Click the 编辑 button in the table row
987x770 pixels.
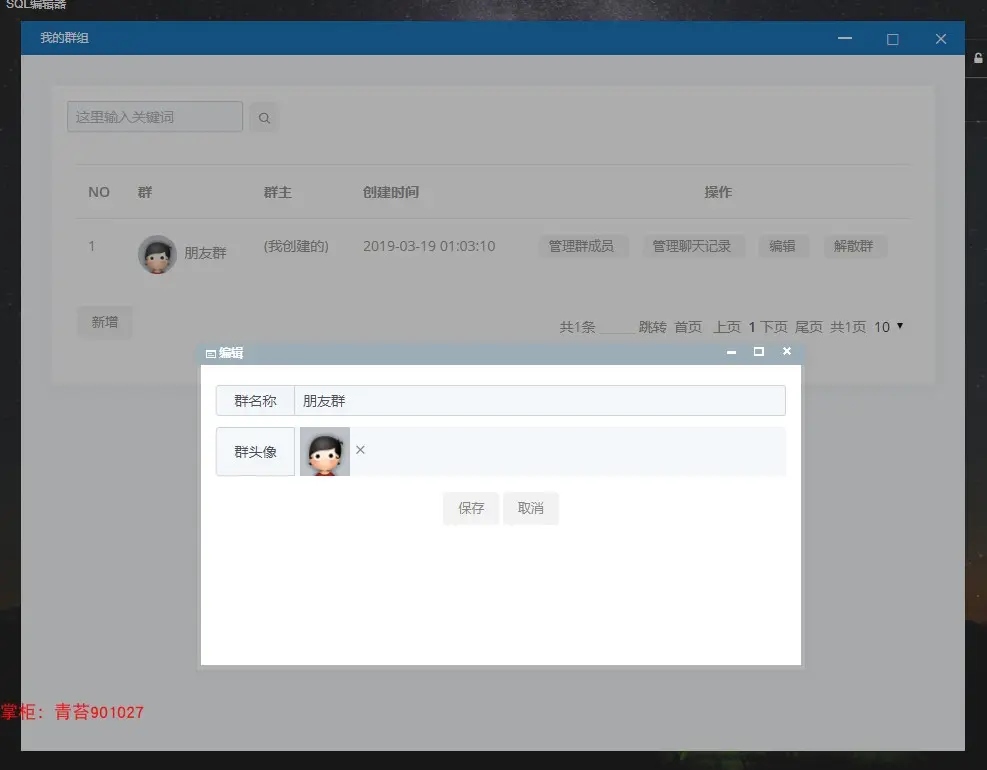782,246
